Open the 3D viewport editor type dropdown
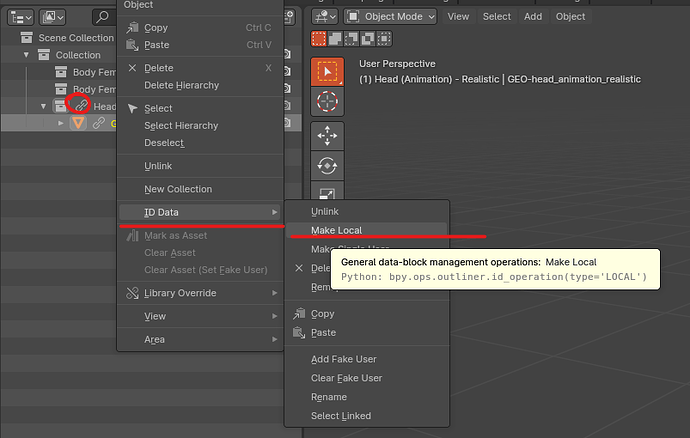 [x=324, y=17]
